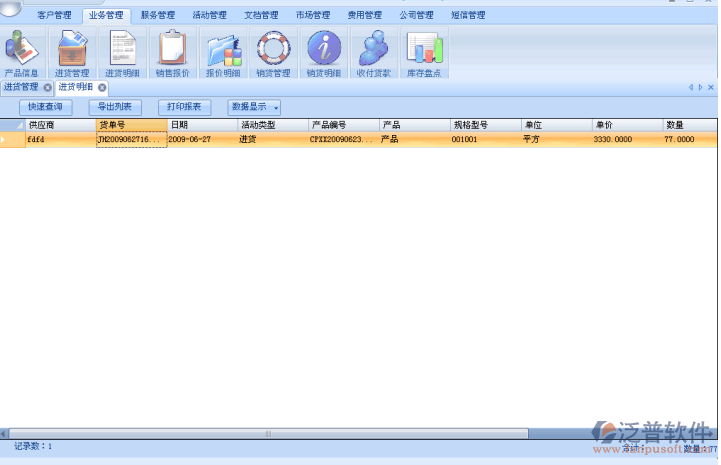This screenshot has width=721, height=465.
Task: Click the 导出列表 button
Action: [114, 107]
